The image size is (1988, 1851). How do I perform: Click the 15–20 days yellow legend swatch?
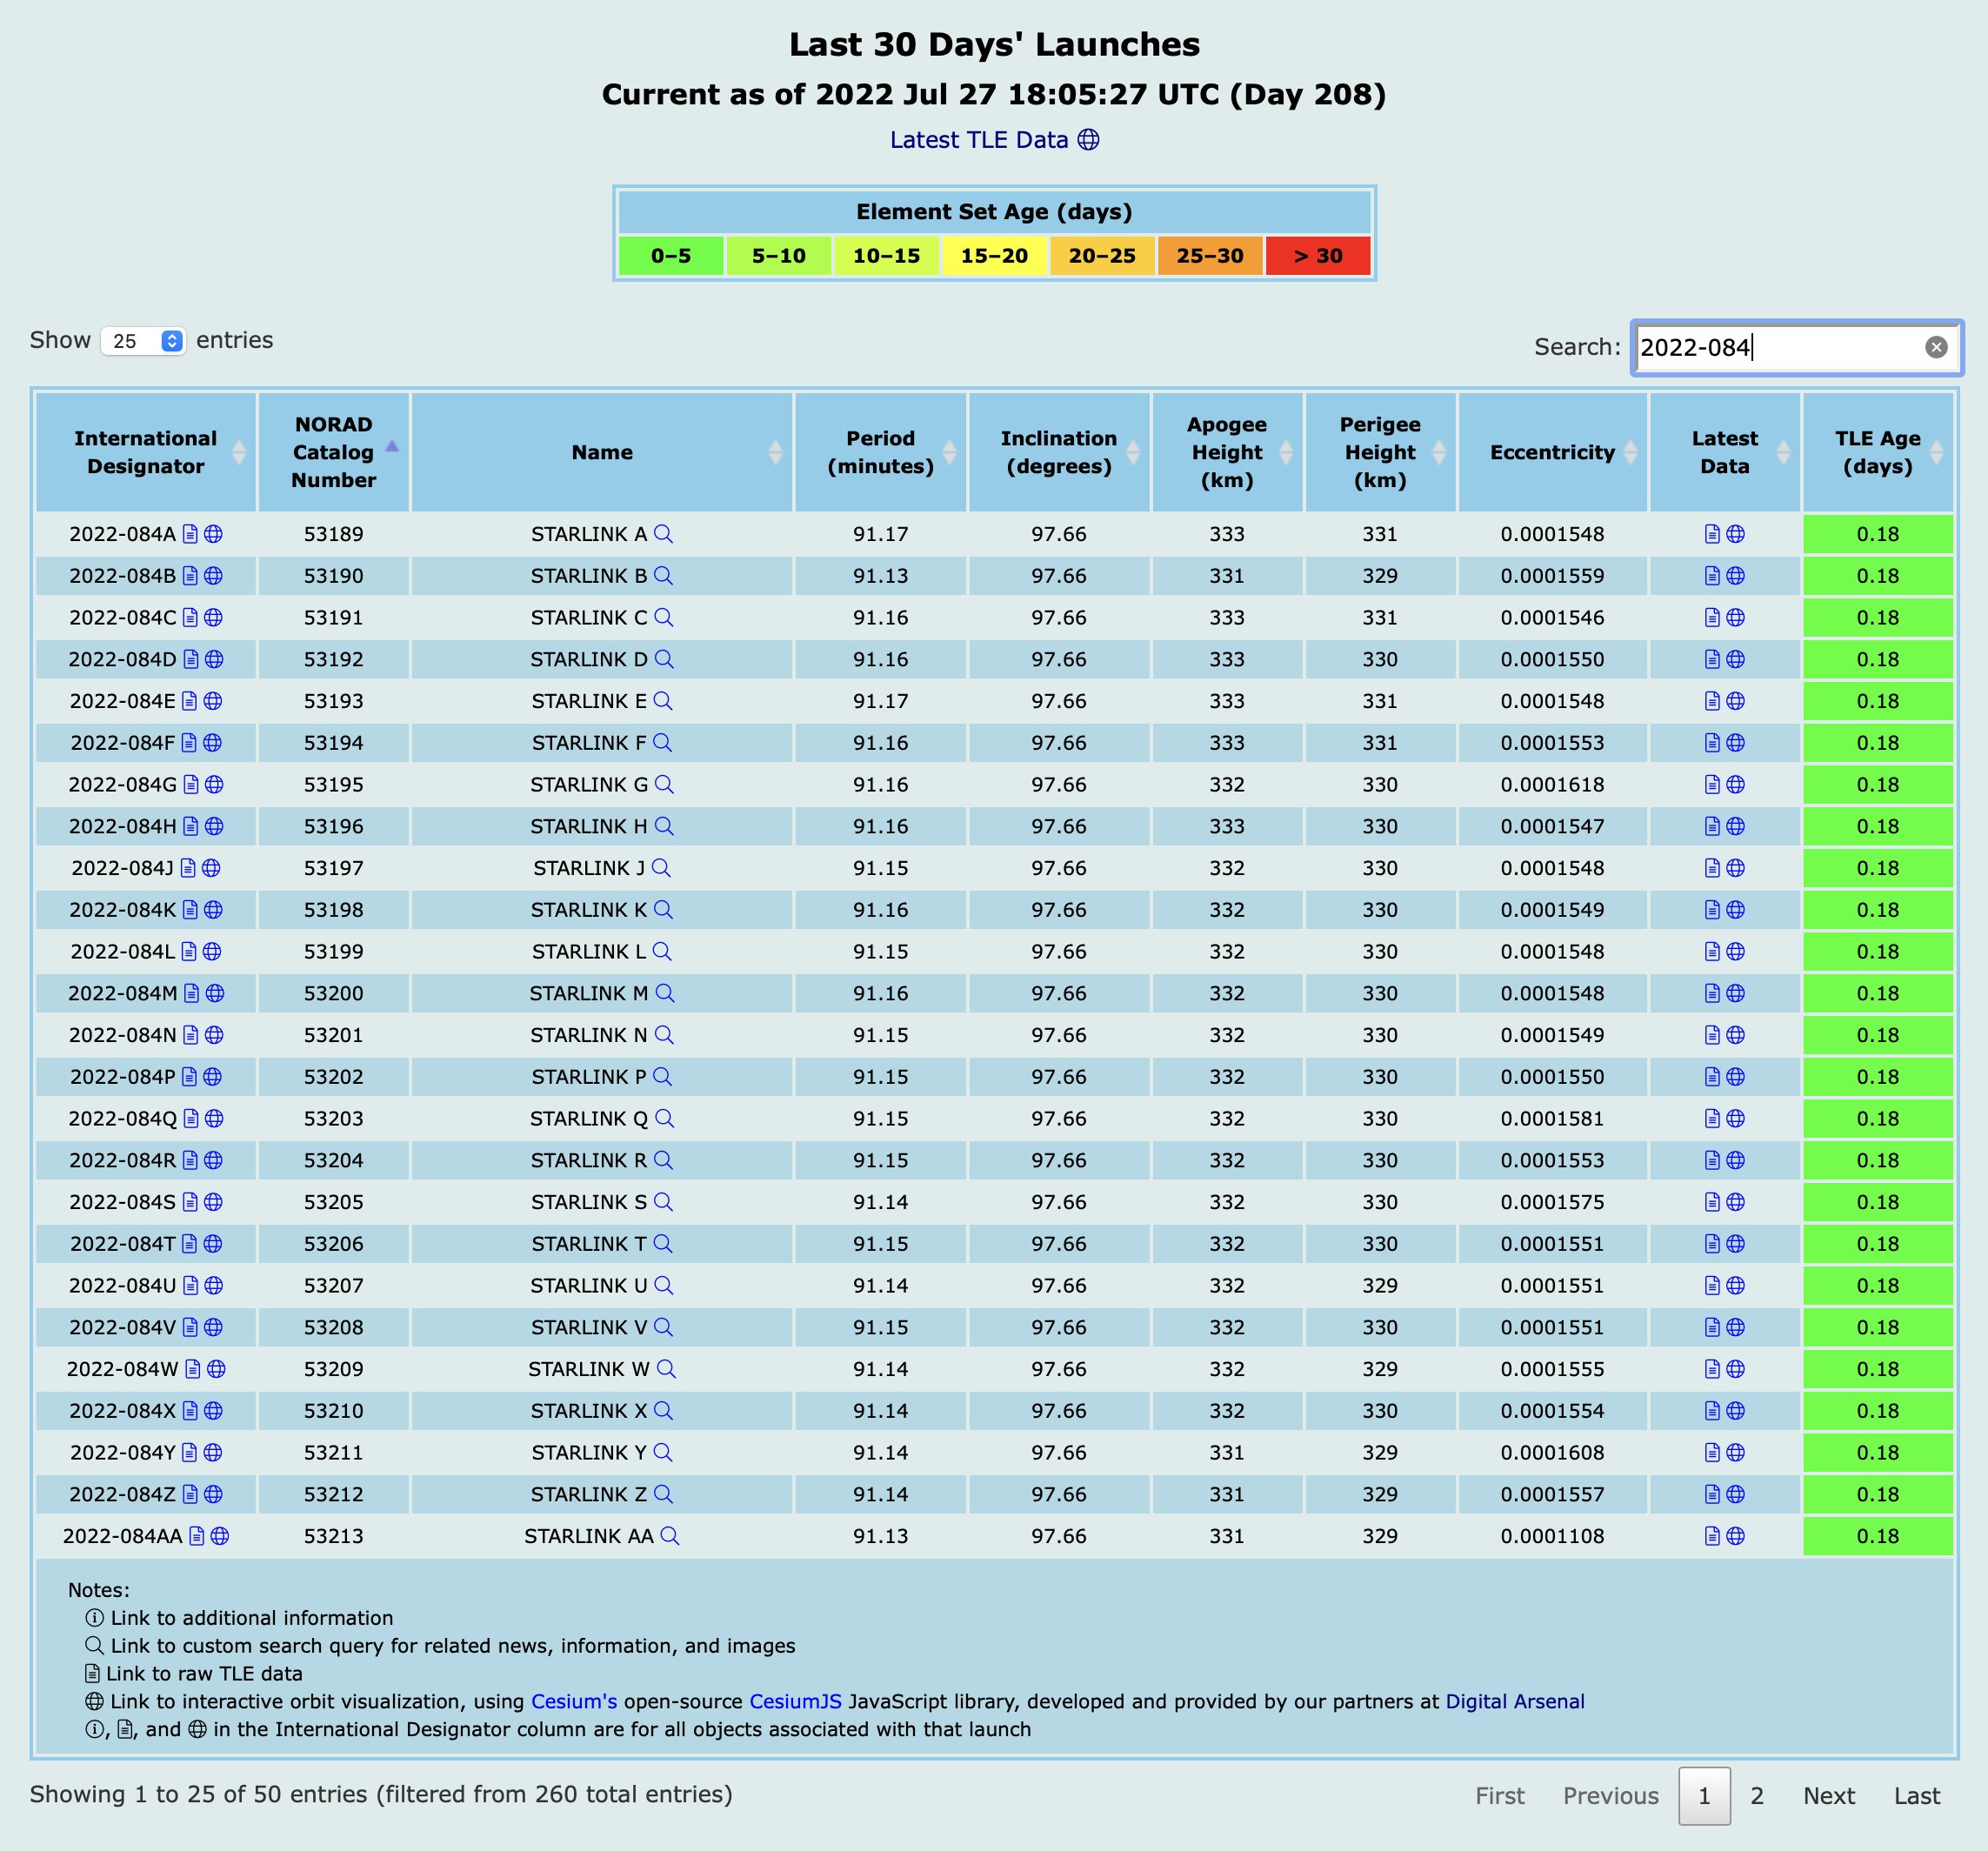coord(994,256)
